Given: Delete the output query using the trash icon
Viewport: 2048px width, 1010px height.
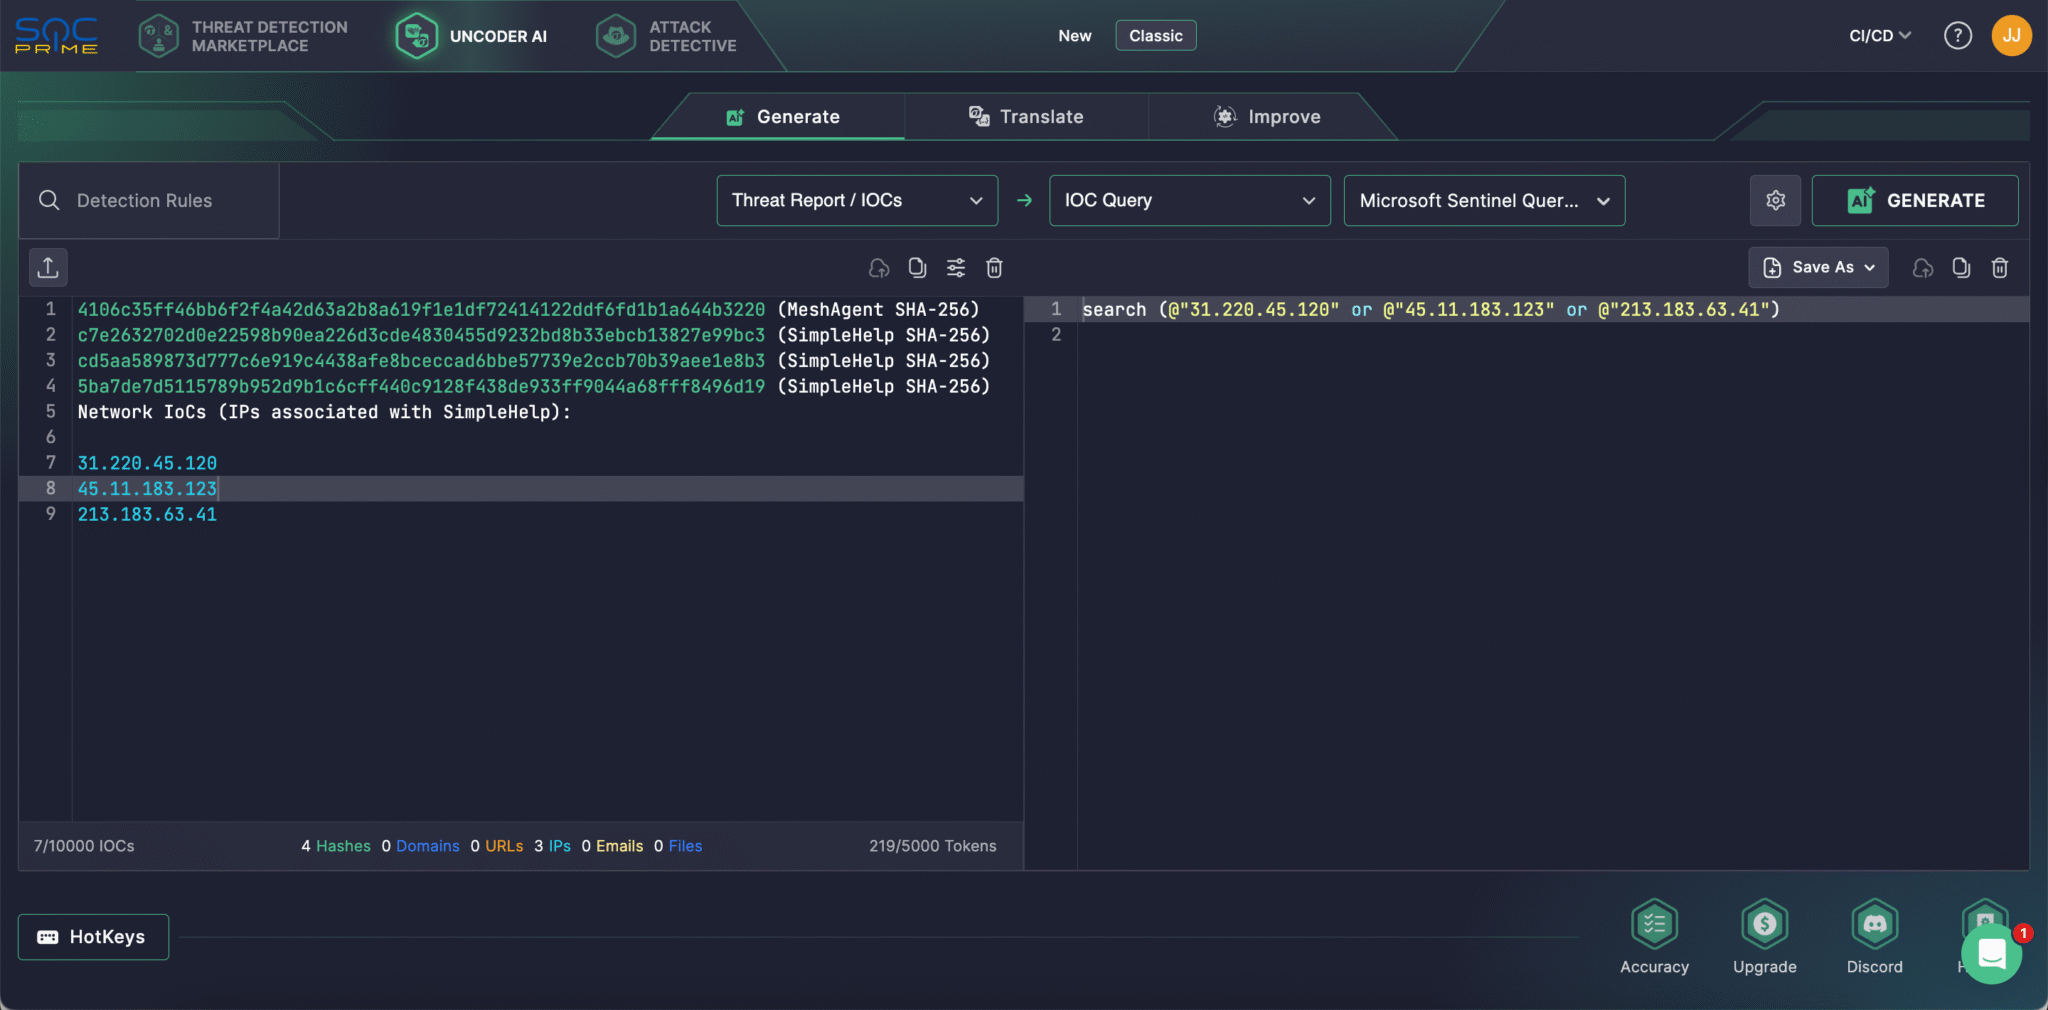Looking at the screenshot, I should click(1999, 267).
